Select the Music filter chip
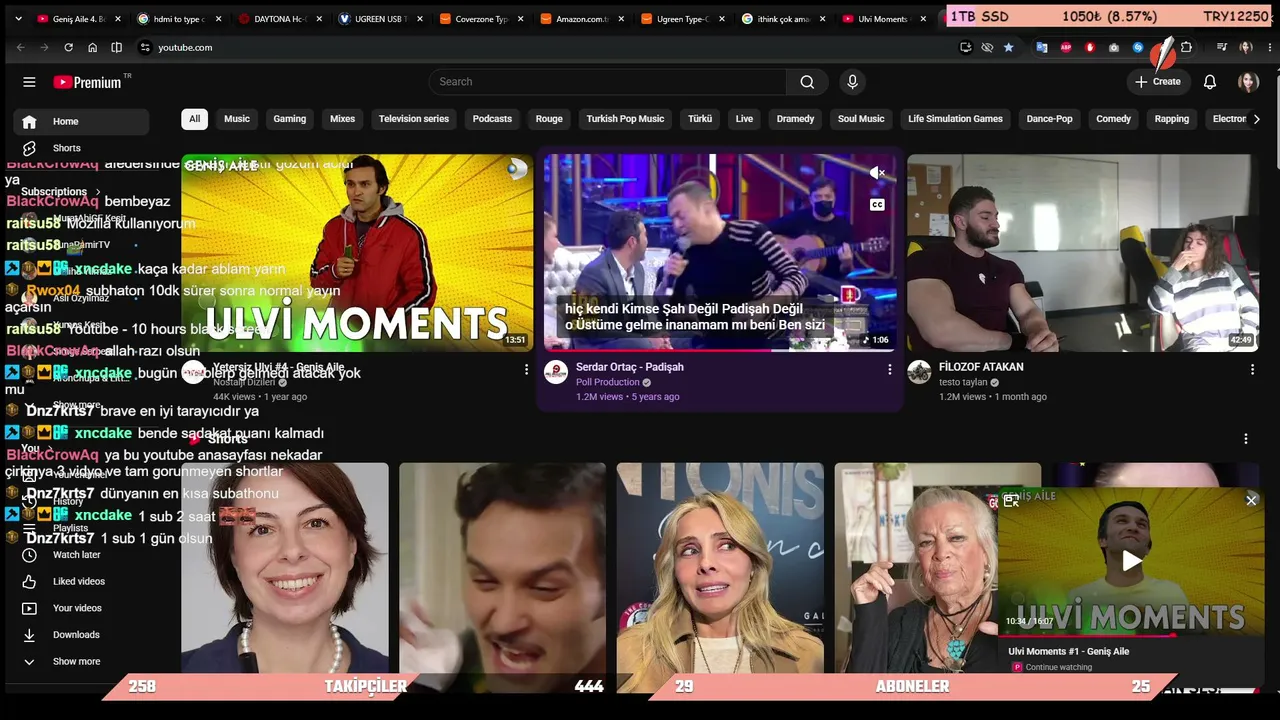 pyautogui.click(x=237, y=119)
